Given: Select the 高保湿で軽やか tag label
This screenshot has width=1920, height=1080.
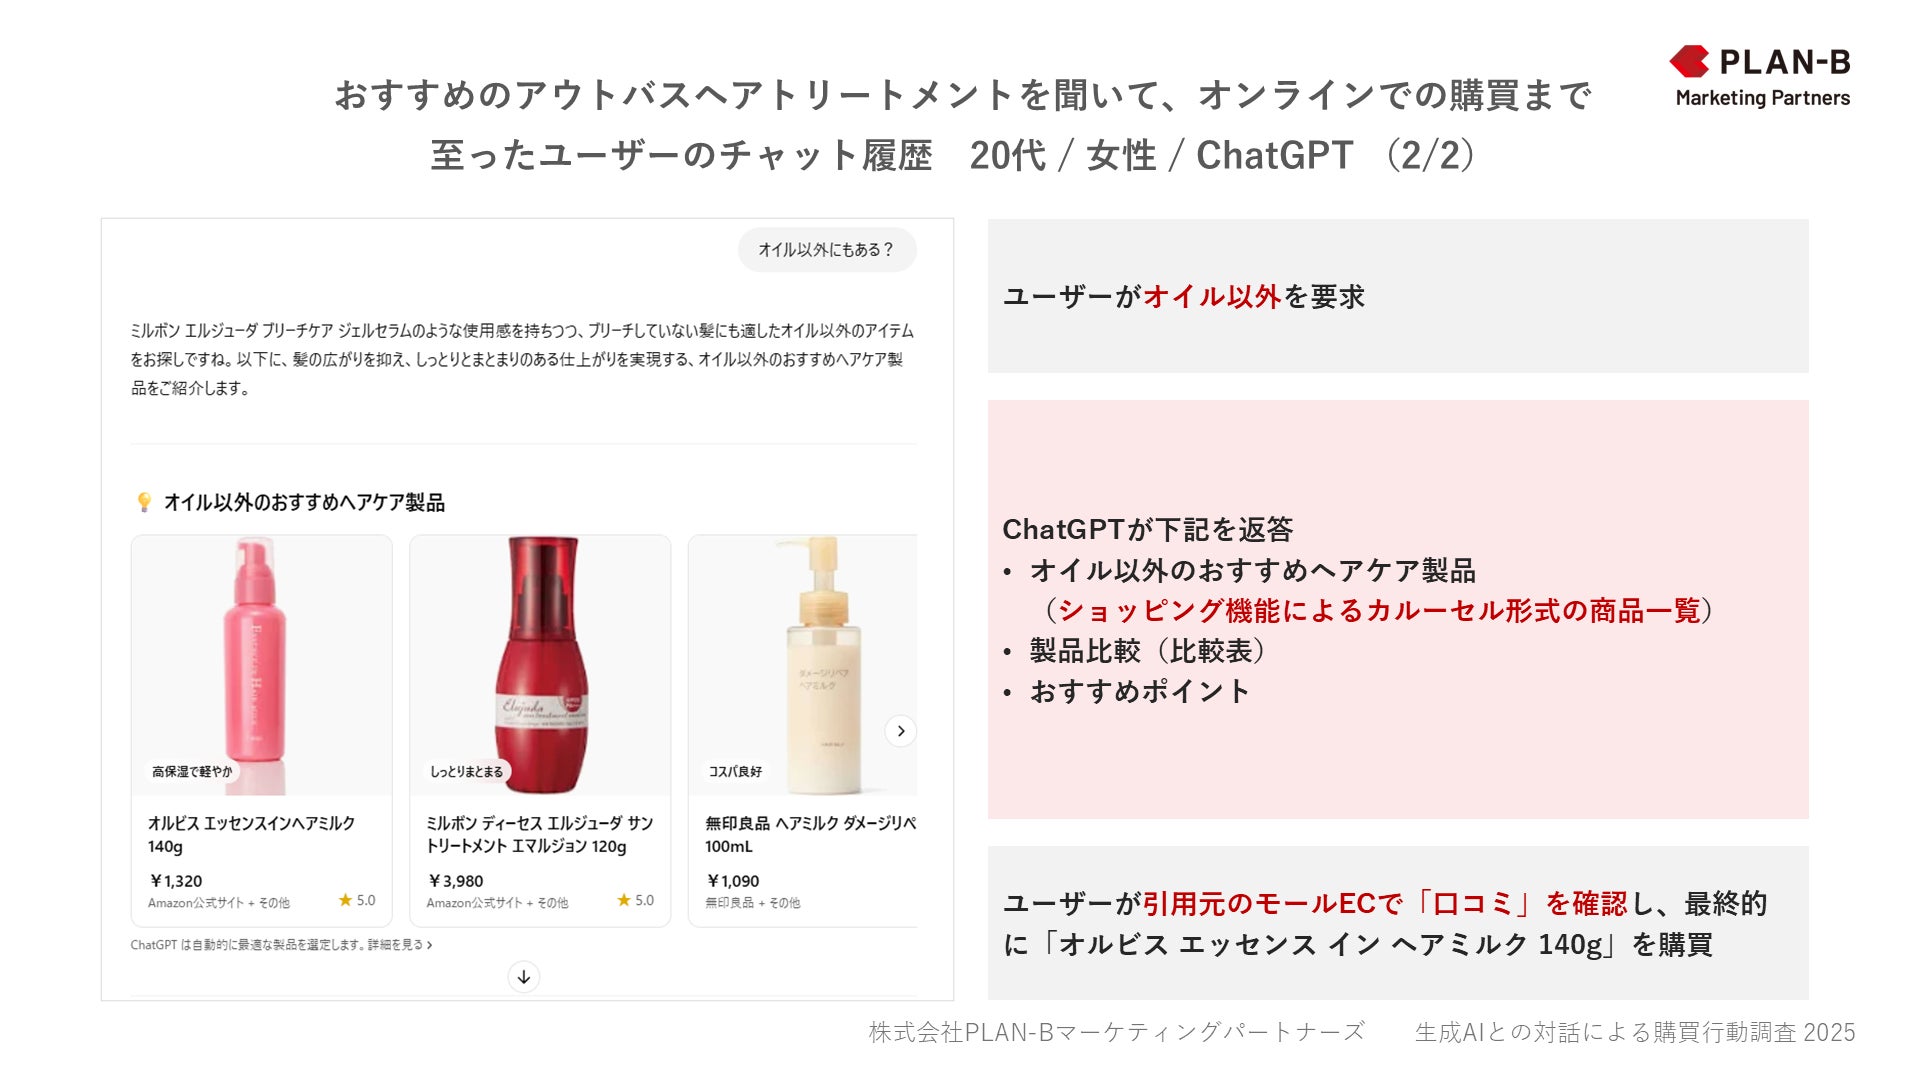Looking at the screenshot, I should coord(192,771).
